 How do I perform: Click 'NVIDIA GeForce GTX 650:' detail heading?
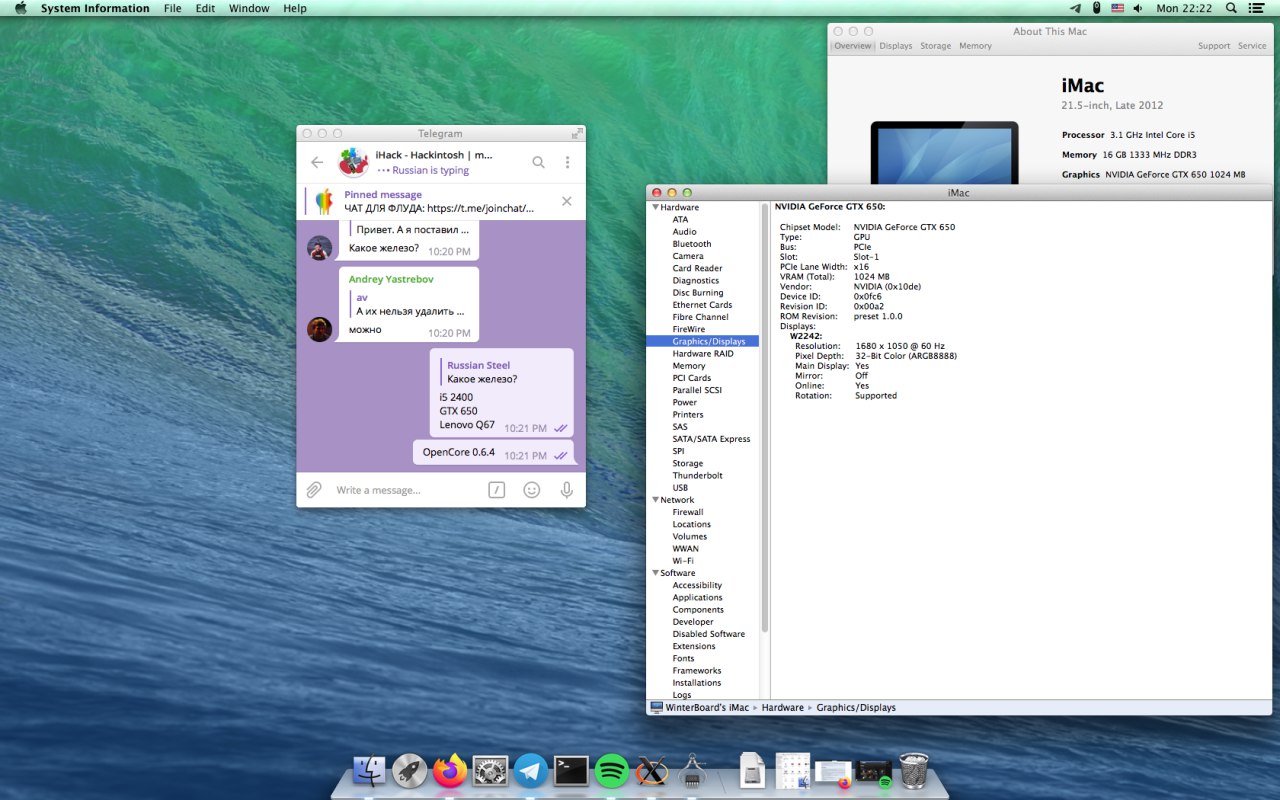[830, 207]
